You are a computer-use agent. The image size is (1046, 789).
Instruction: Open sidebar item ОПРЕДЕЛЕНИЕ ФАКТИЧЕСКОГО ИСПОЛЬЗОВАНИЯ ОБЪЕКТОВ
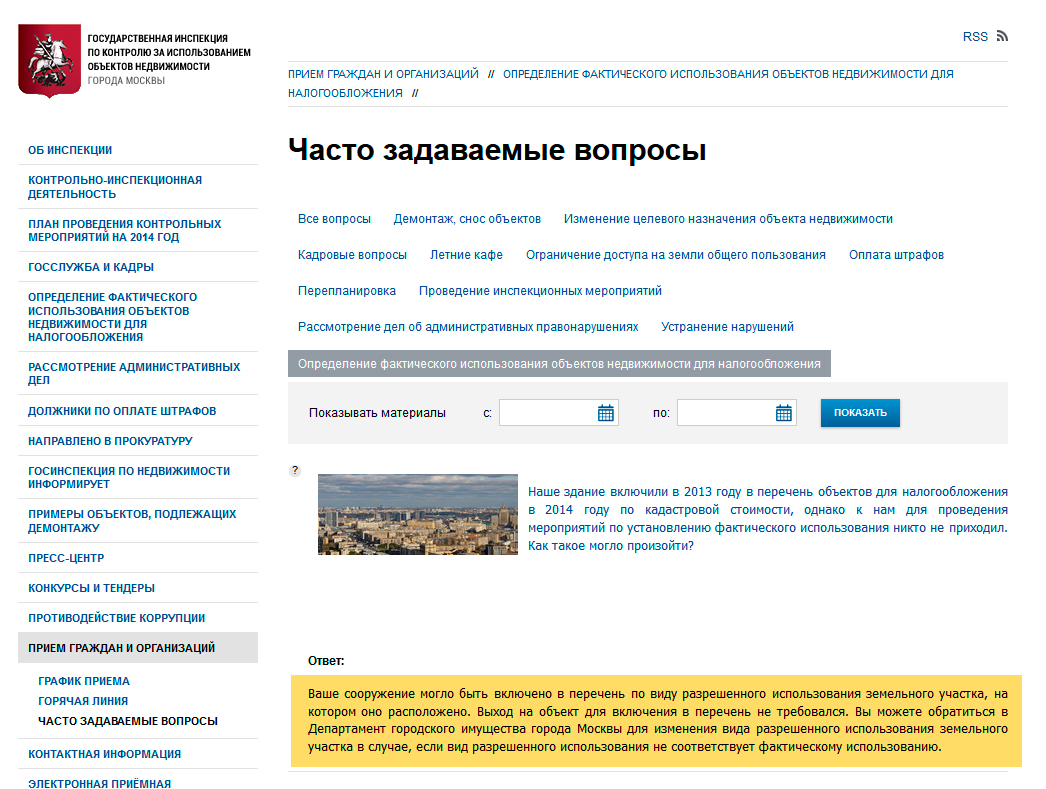click(113, 317)
